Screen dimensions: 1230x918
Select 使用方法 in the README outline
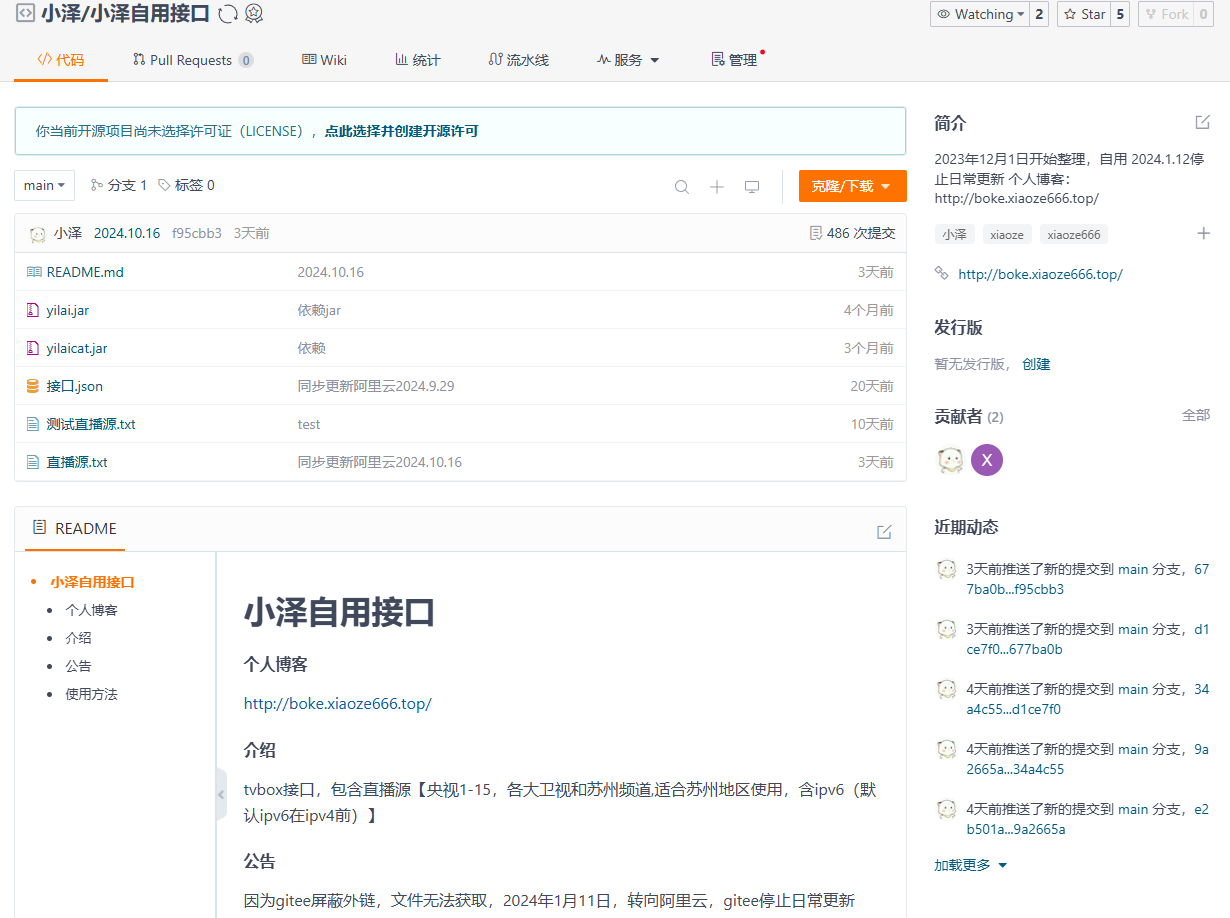pyautogui.click(x=91, y=694)
